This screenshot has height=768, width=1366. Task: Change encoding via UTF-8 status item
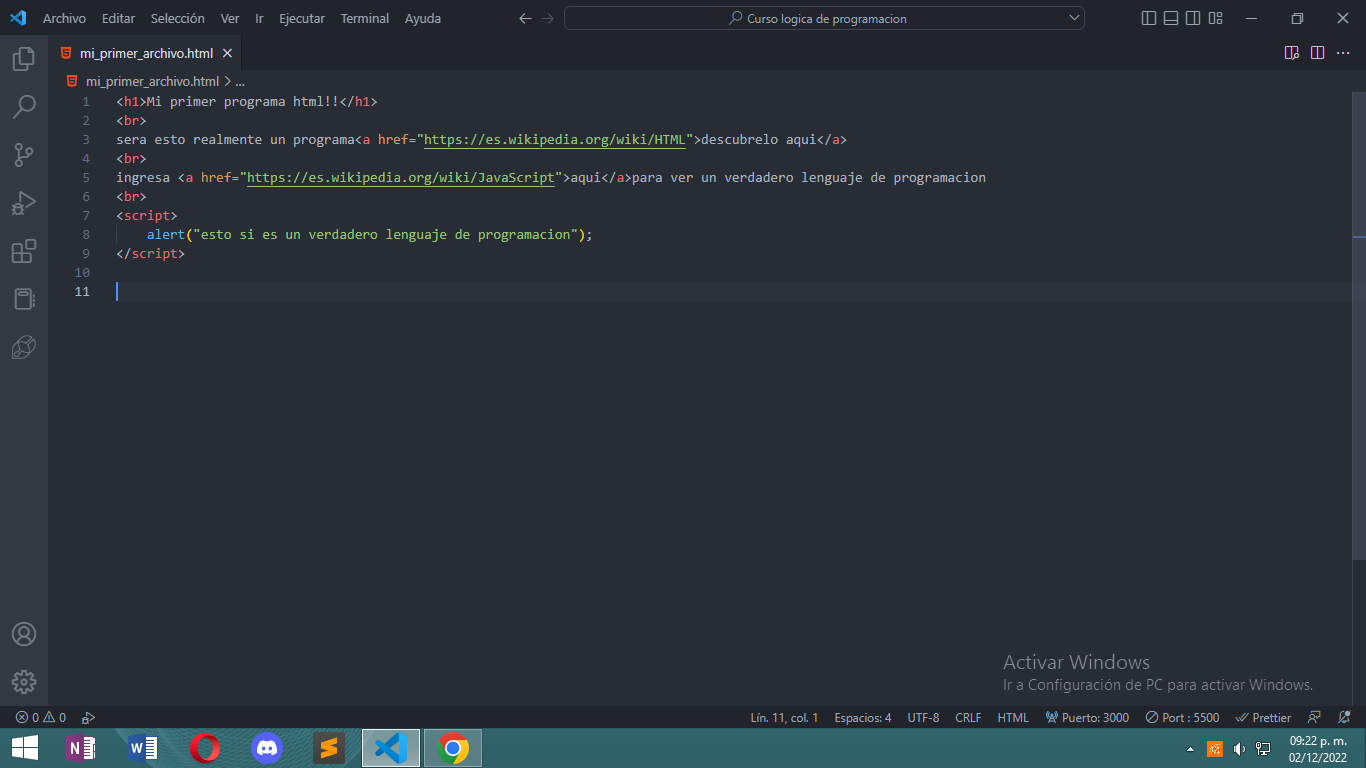click(x=923, y=717)
